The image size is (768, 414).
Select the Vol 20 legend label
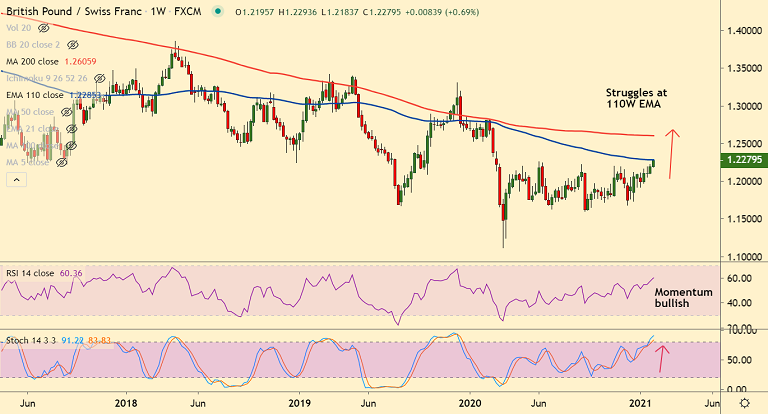[x=19, y=28]
